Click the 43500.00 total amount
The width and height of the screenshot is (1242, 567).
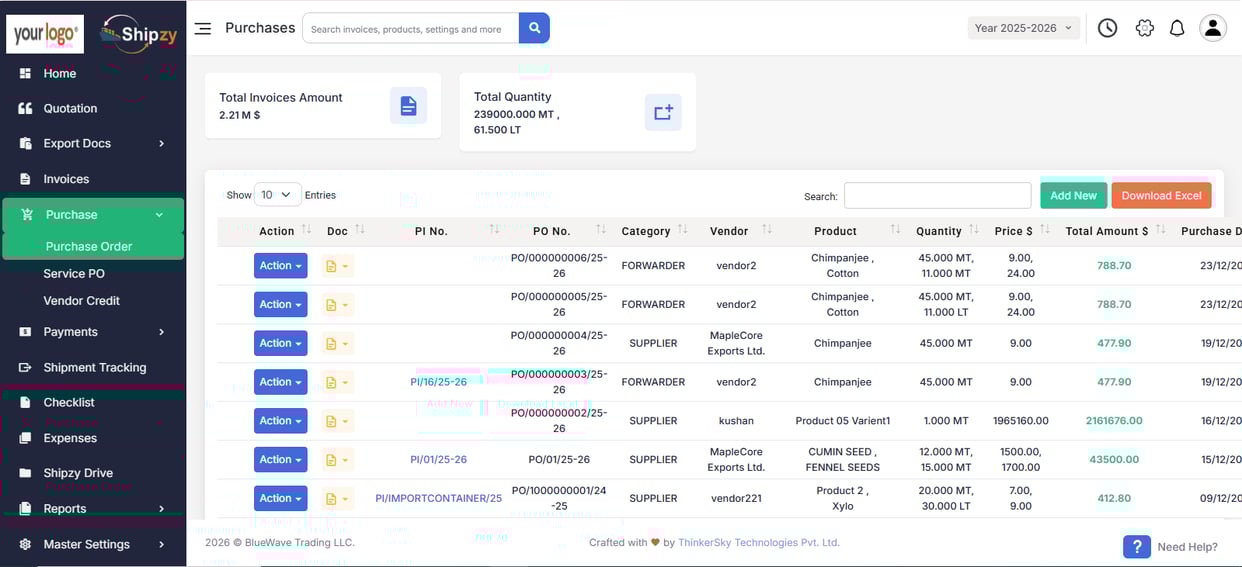point(1114,460)
